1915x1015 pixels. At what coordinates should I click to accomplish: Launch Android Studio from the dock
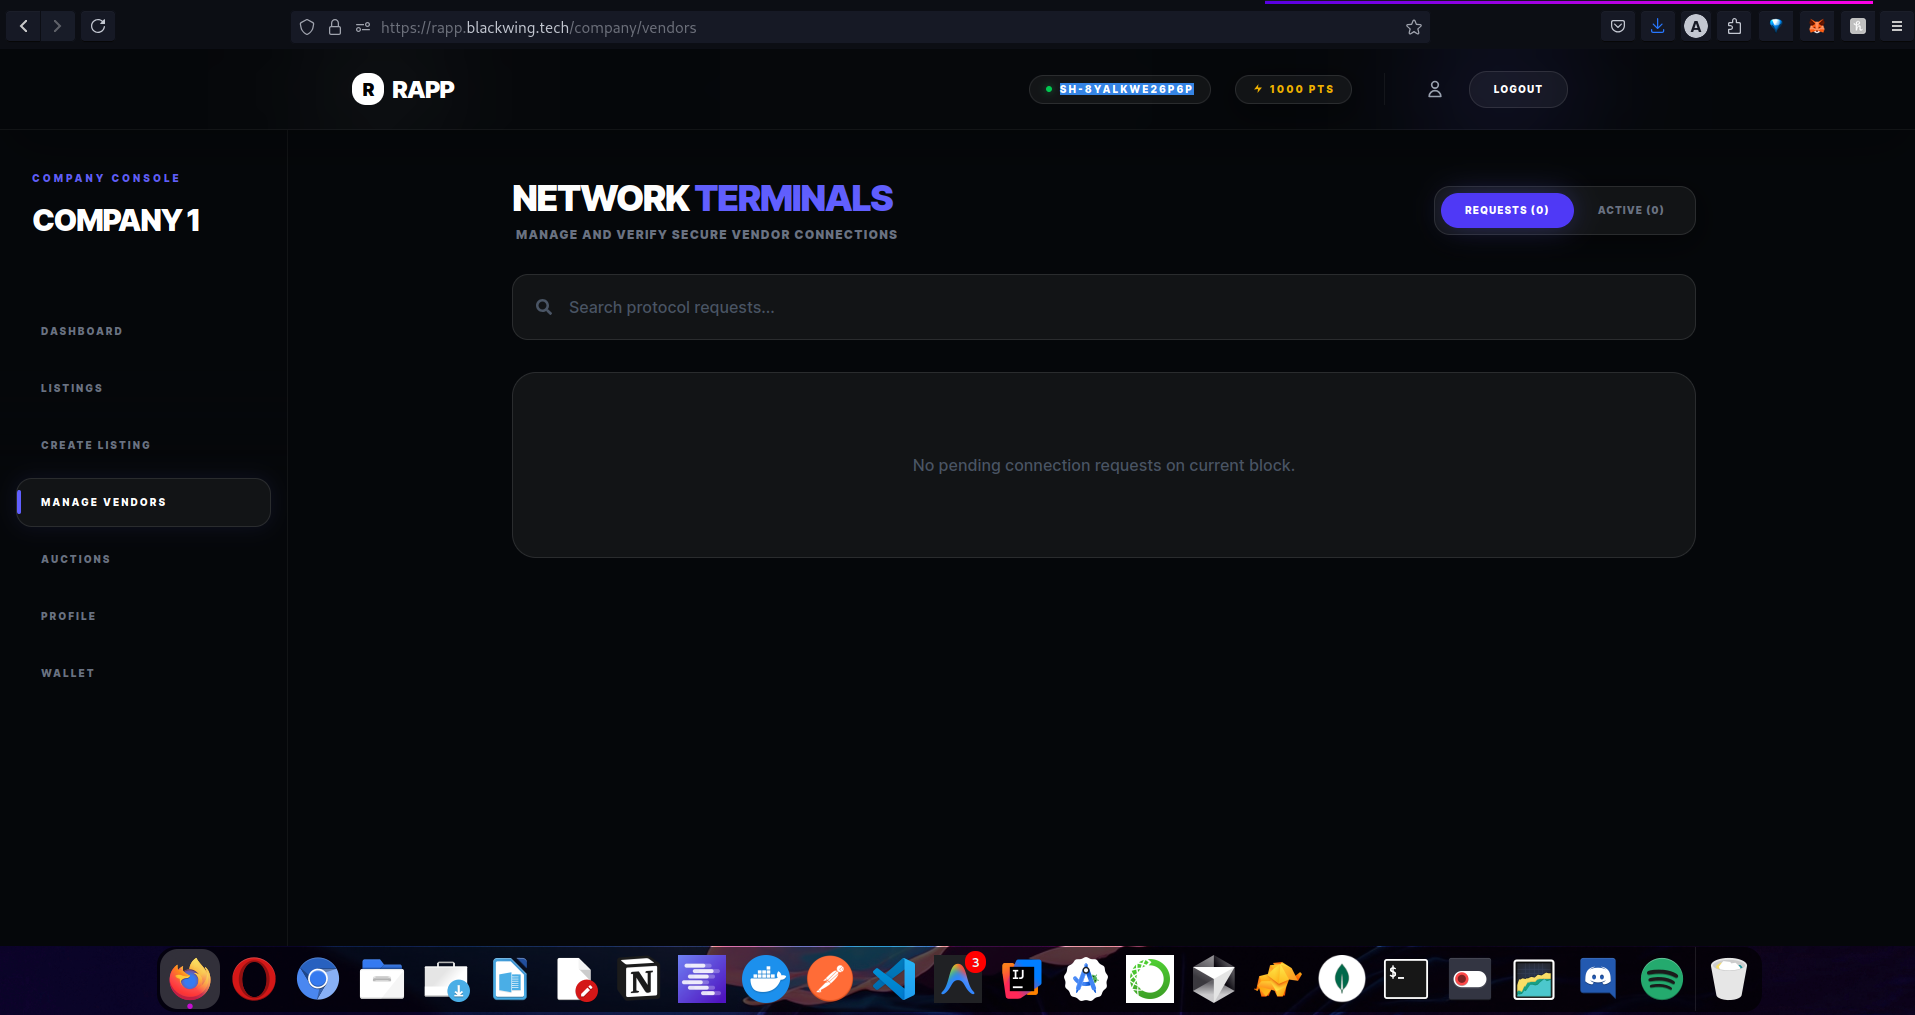coord(1086,979)
